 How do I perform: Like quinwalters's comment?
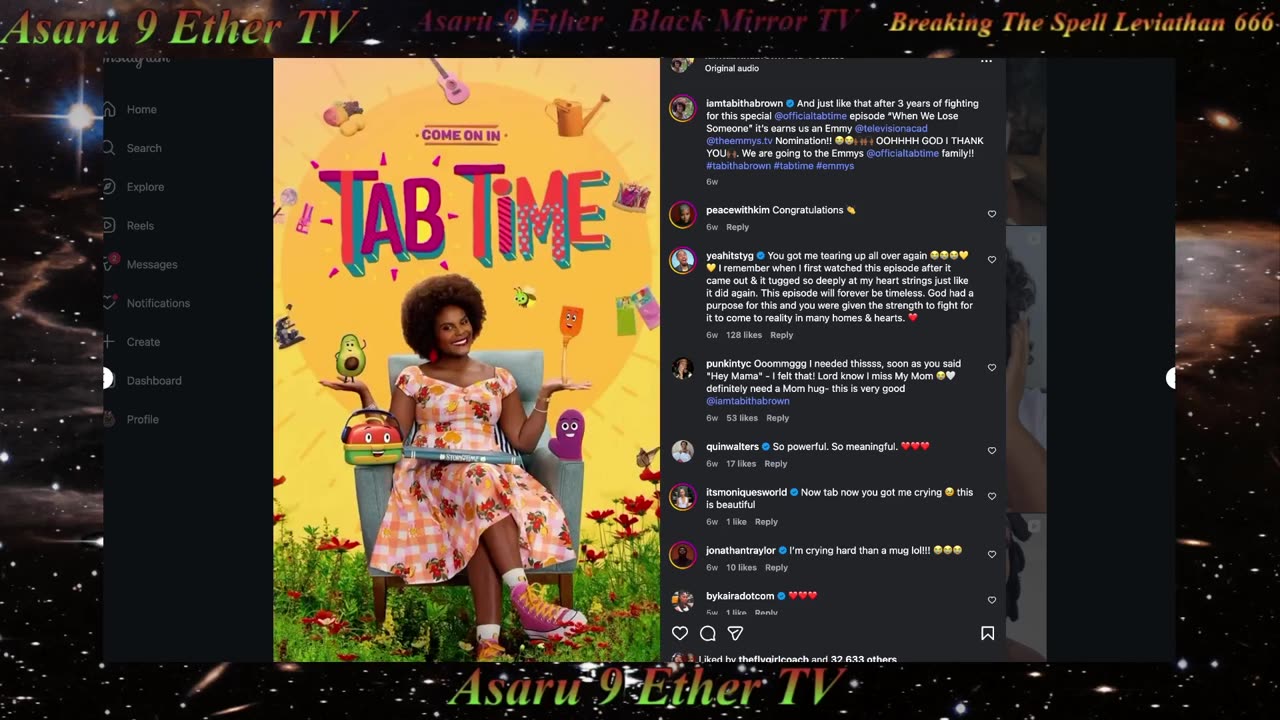coord(992,451)
